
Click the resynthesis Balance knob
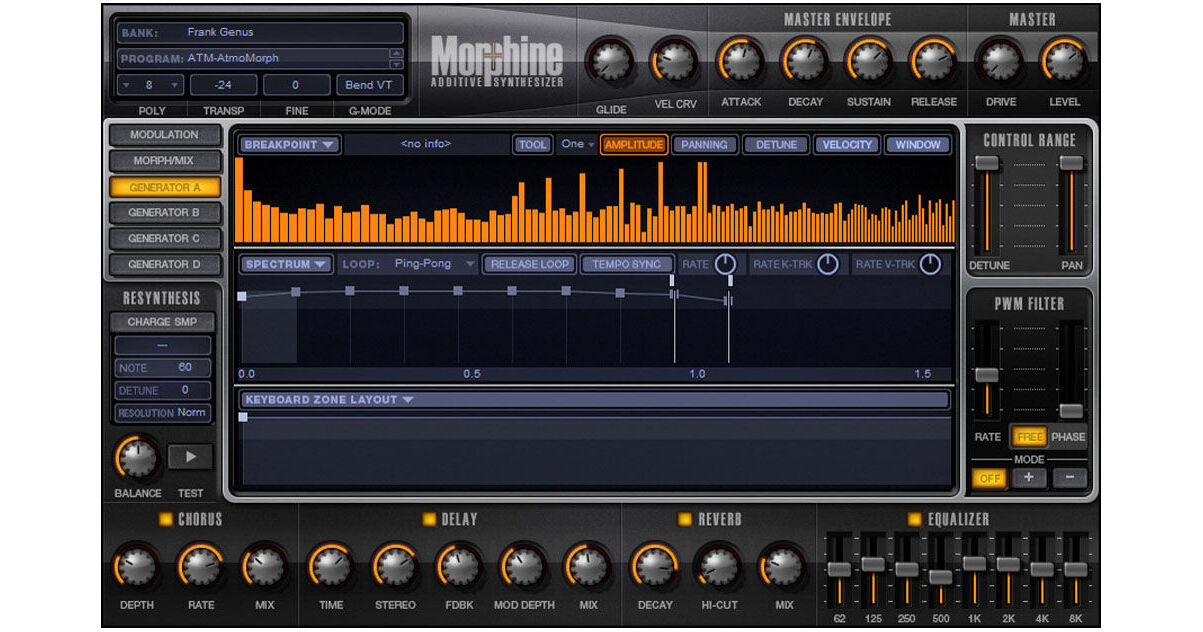(x=137, y=458)
